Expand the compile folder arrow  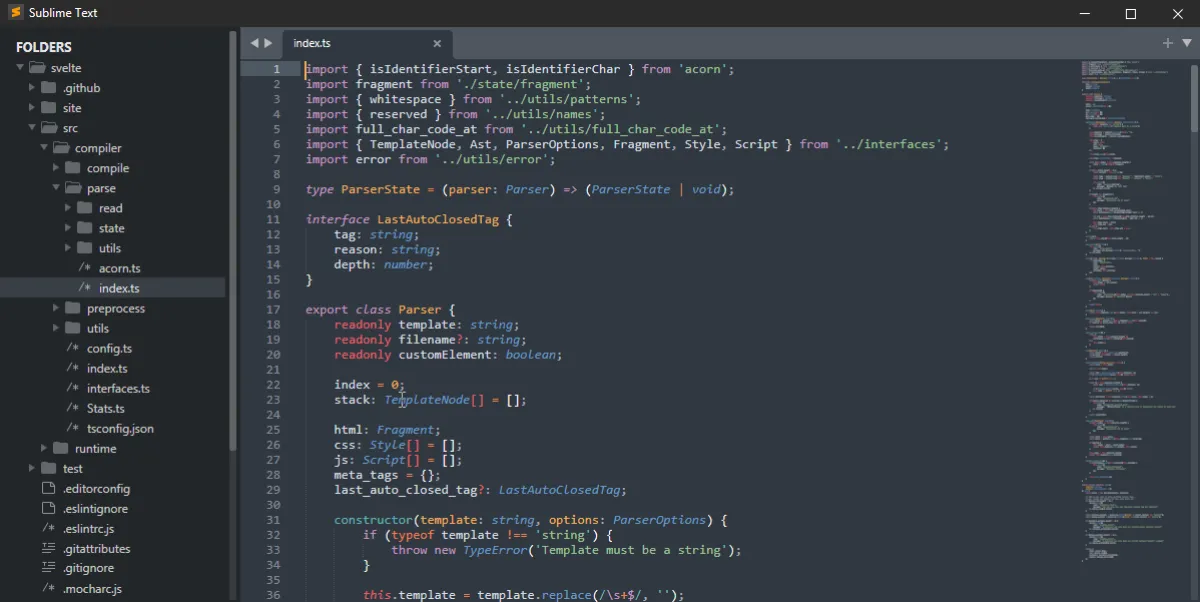(x=57, y=168)
